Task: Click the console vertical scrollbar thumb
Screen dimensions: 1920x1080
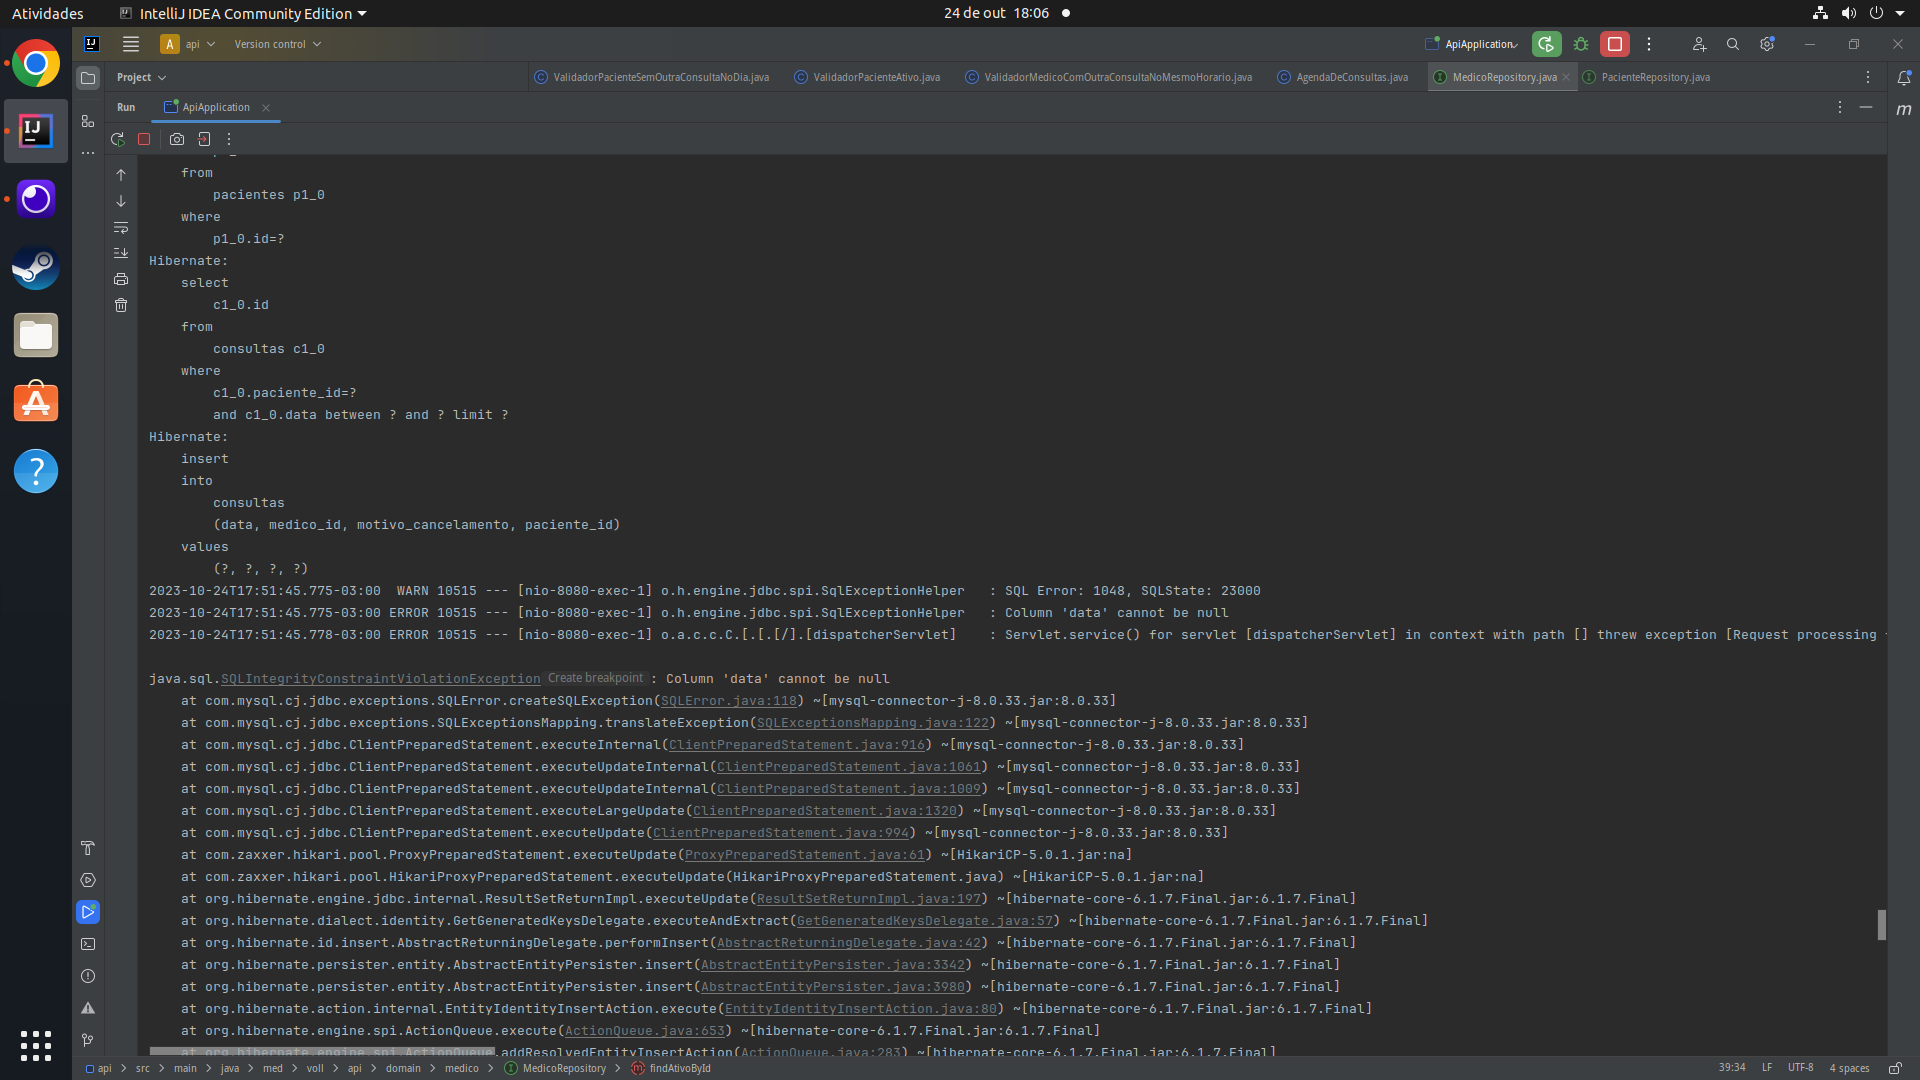Action: pos(1881,925)
